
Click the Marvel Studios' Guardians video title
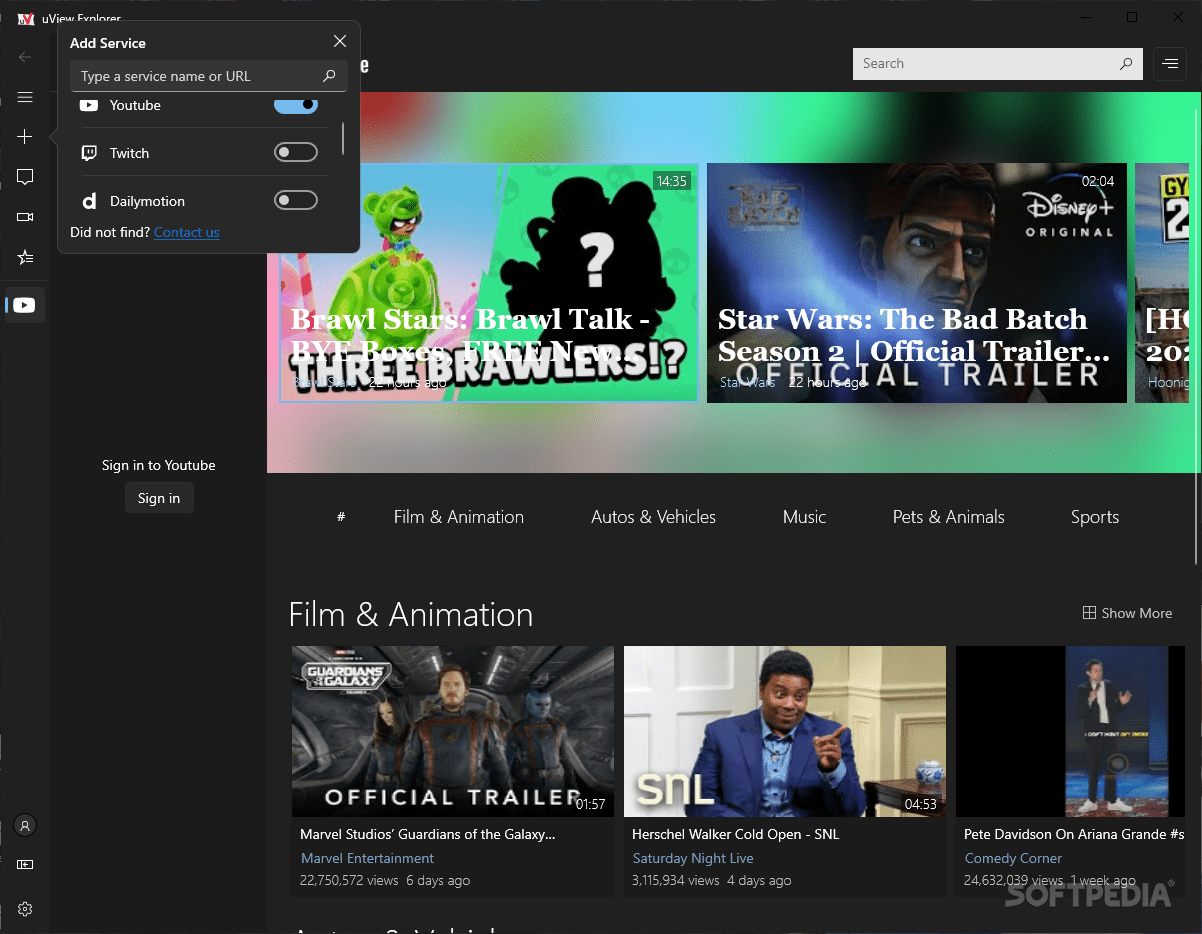[427, 834]
